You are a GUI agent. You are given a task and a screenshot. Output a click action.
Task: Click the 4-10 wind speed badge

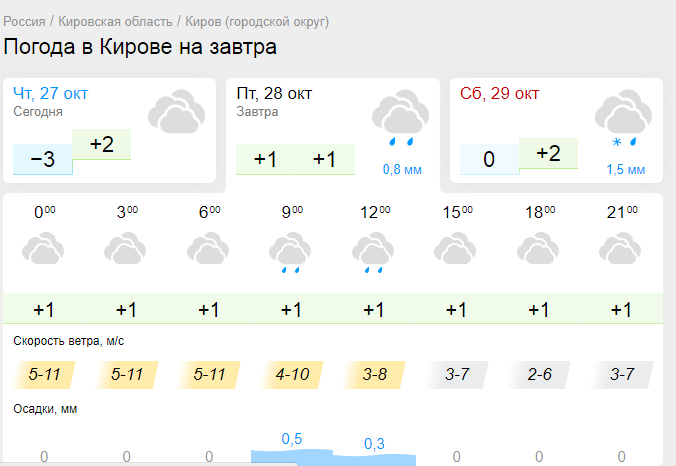pos(292,375)
